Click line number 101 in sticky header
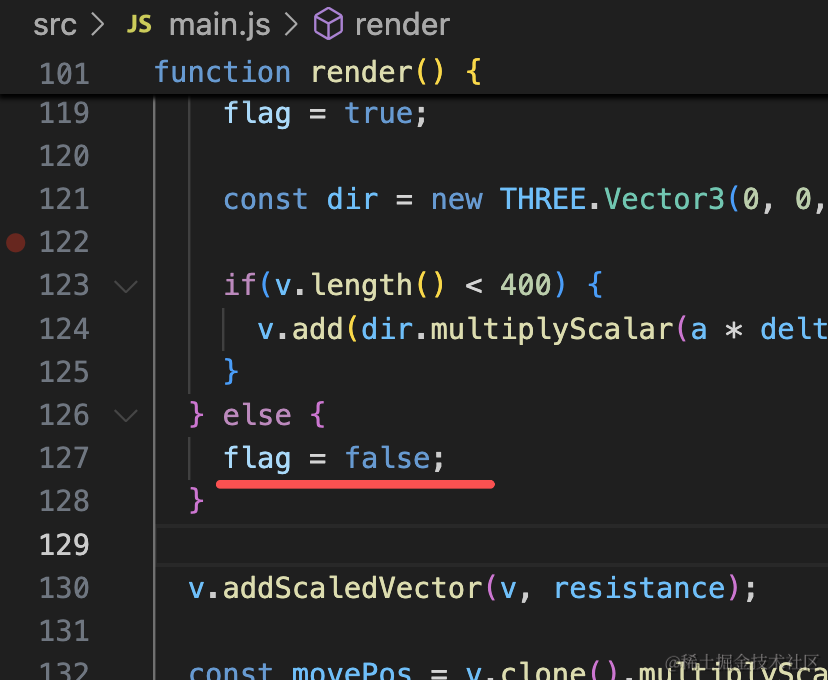 pyautogui.click(x=64, y=73)
